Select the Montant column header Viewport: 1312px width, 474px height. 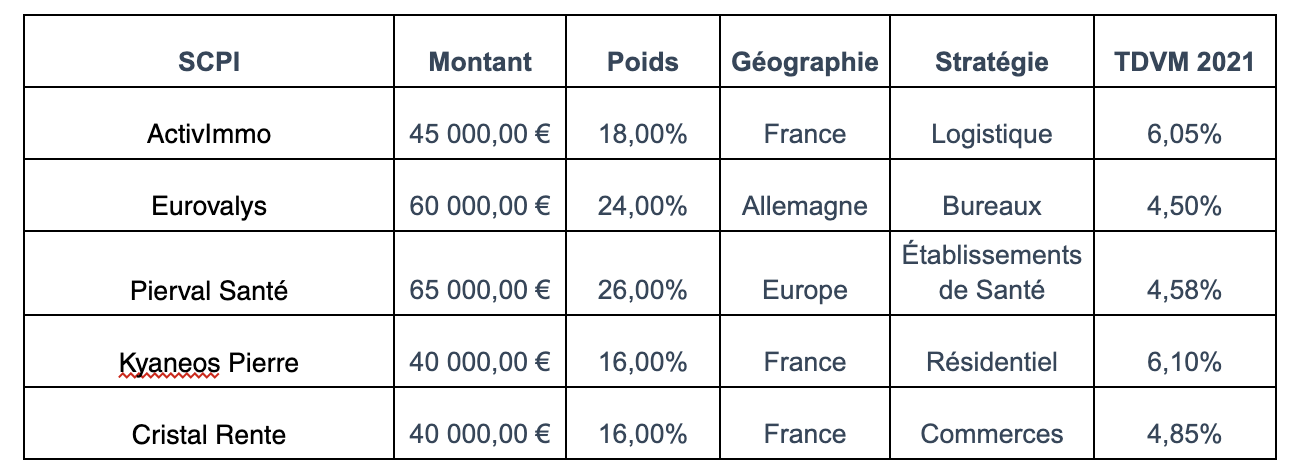click(x=480, y=52)
